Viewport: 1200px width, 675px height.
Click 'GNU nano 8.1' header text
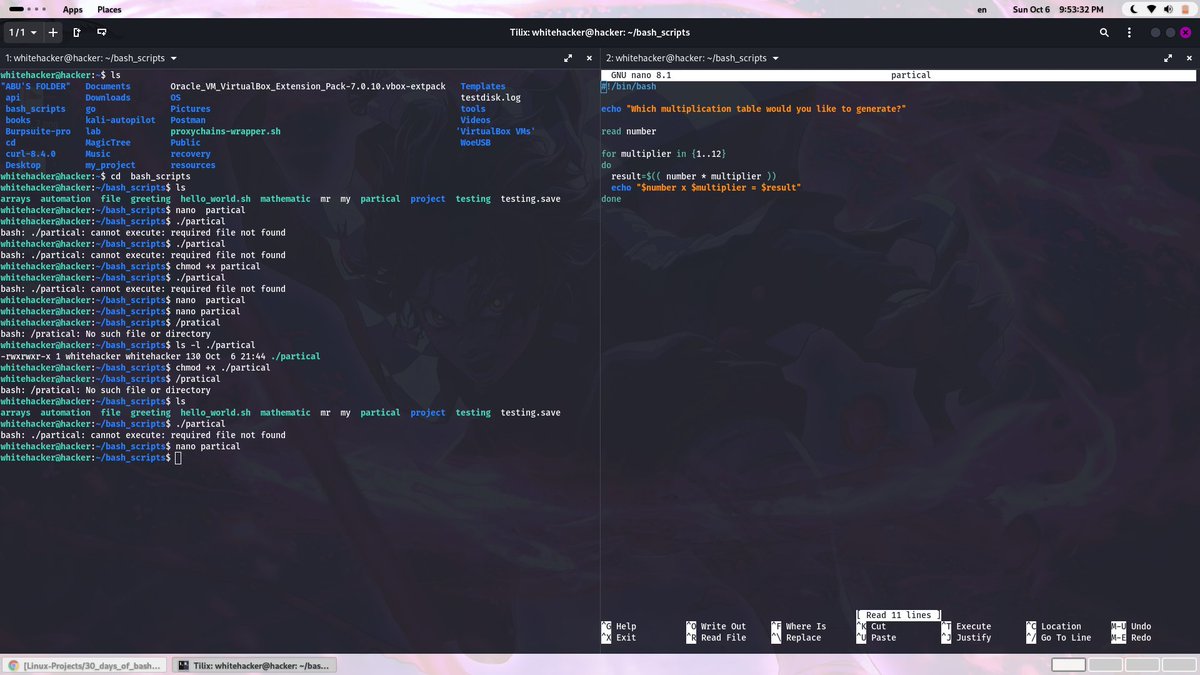click(641, 75)
